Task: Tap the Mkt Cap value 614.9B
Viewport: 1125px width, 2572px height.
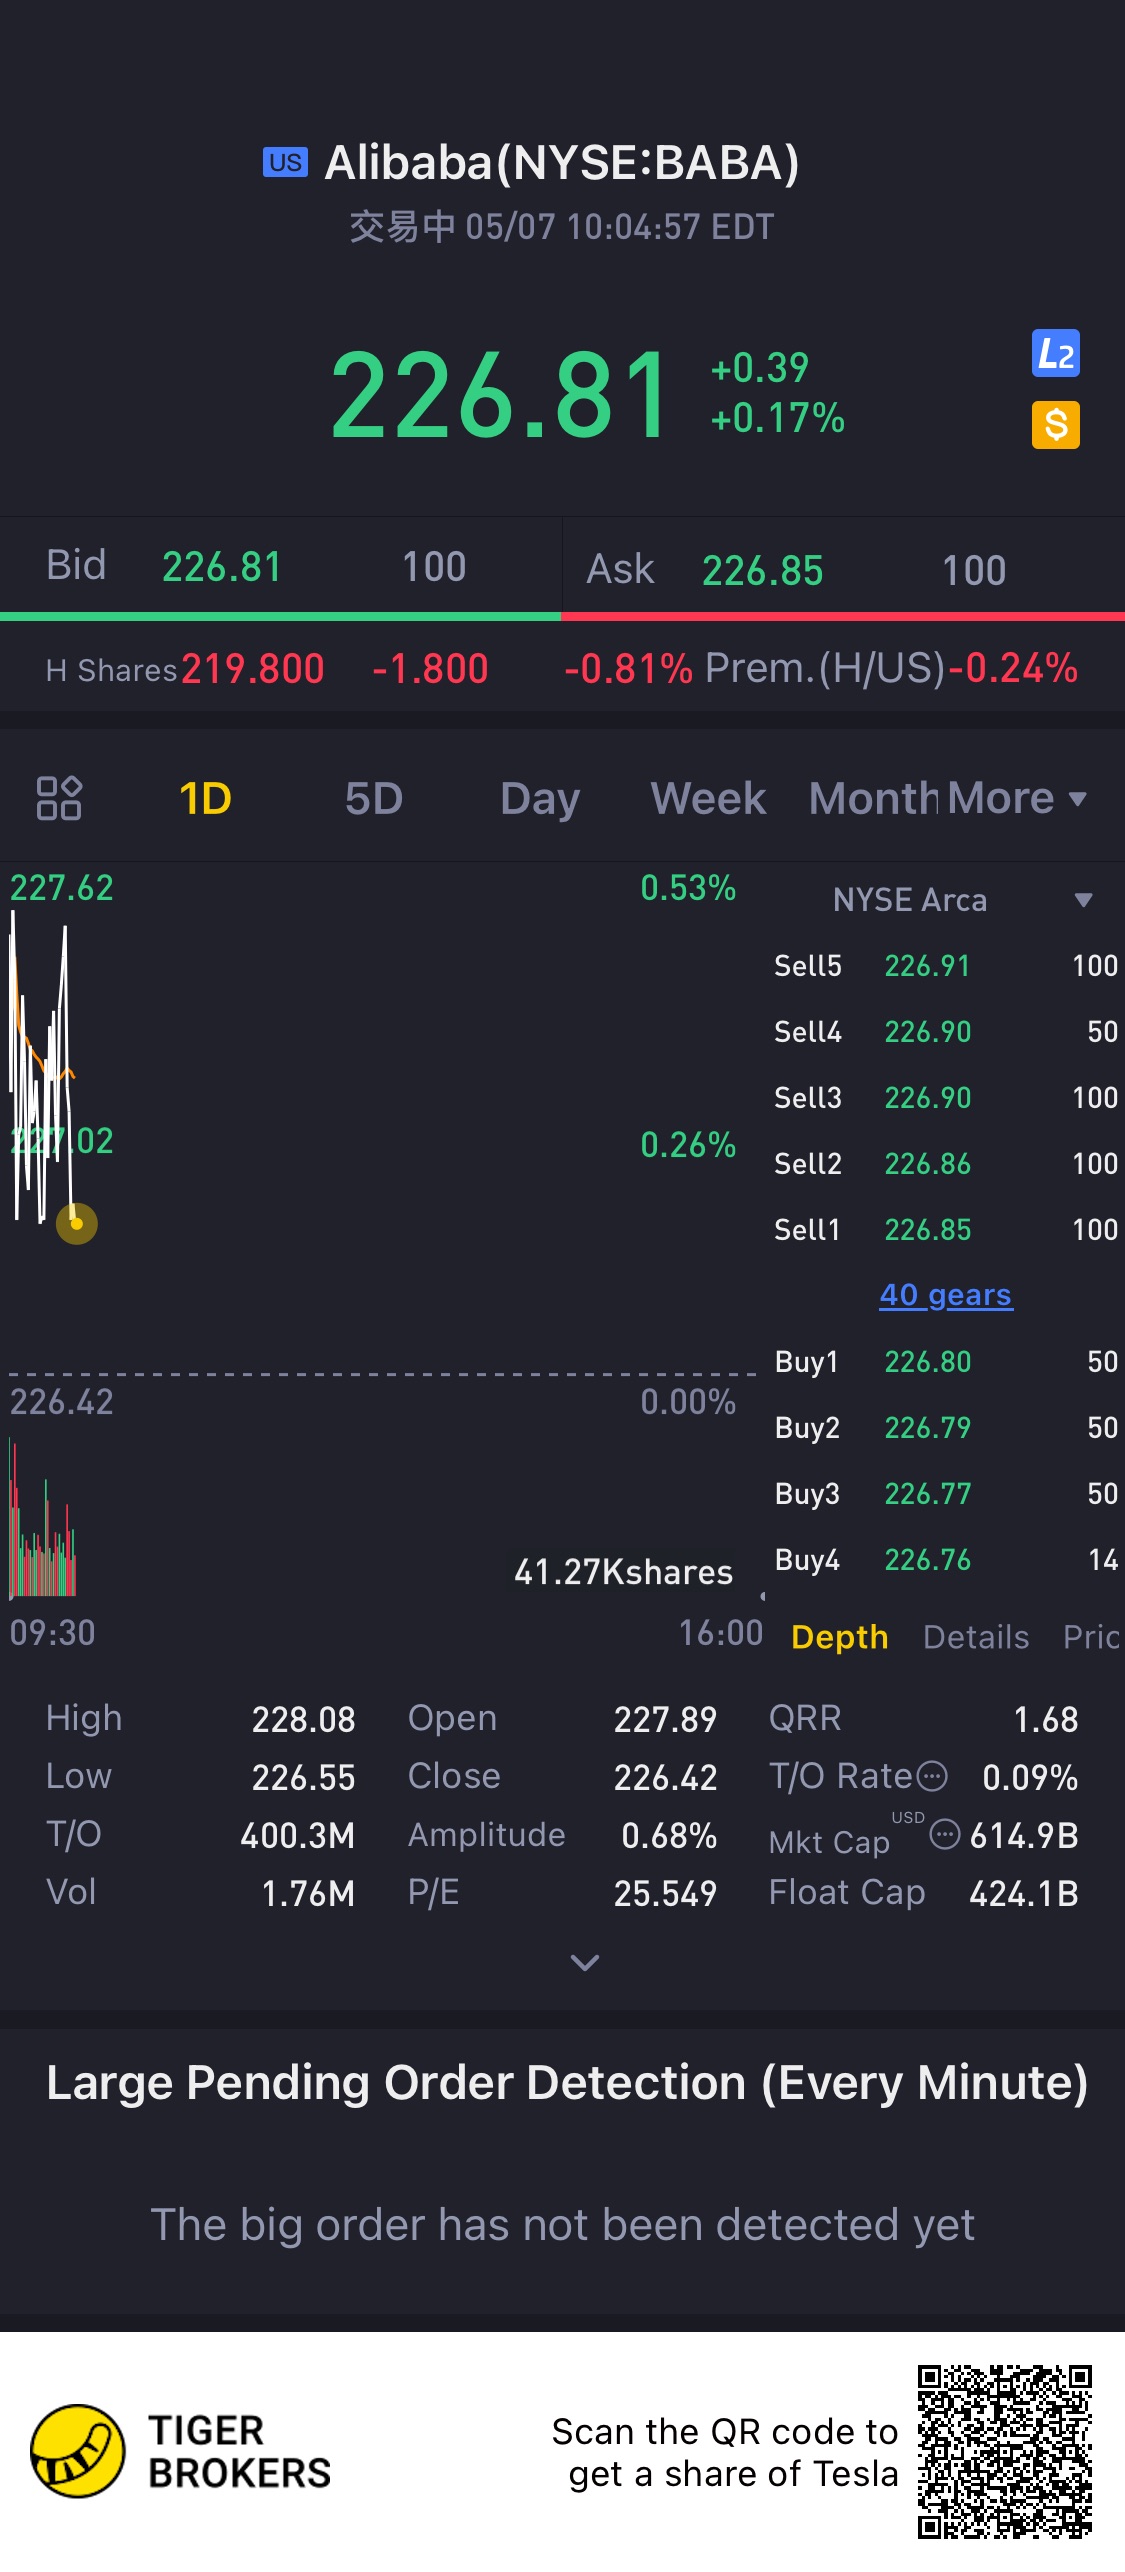Action: (1024, 1835)
